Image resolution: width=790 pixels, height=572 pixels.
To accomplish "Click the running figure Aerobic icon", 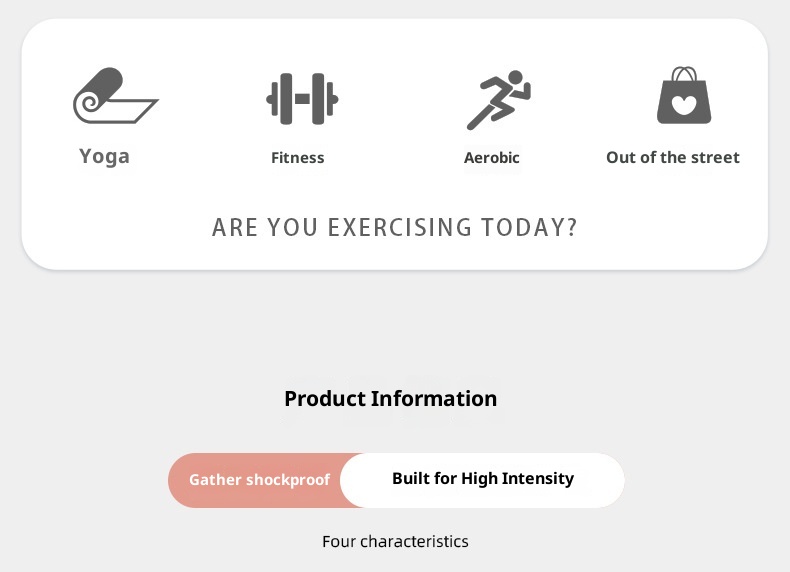I will pyautogui.click(x=498, y=100).
